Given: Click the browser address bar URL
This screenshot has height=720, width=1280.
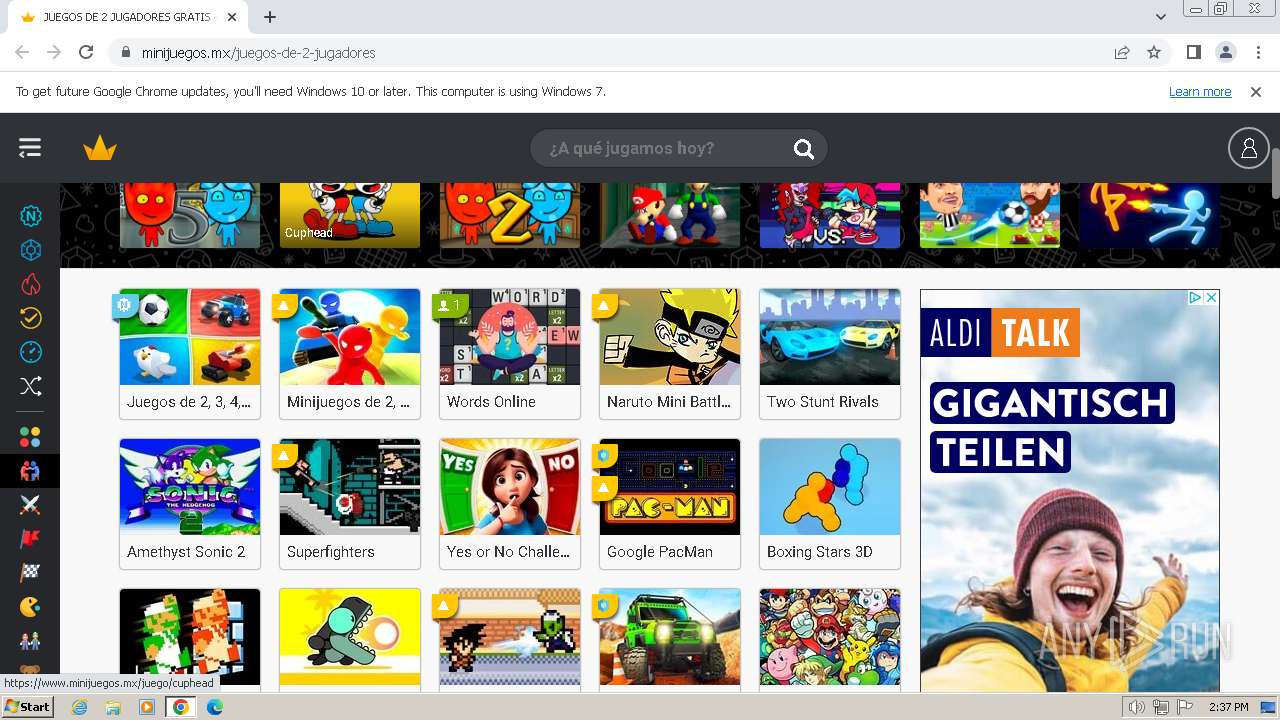Looking at the screenshot, I should pos(259,52).
